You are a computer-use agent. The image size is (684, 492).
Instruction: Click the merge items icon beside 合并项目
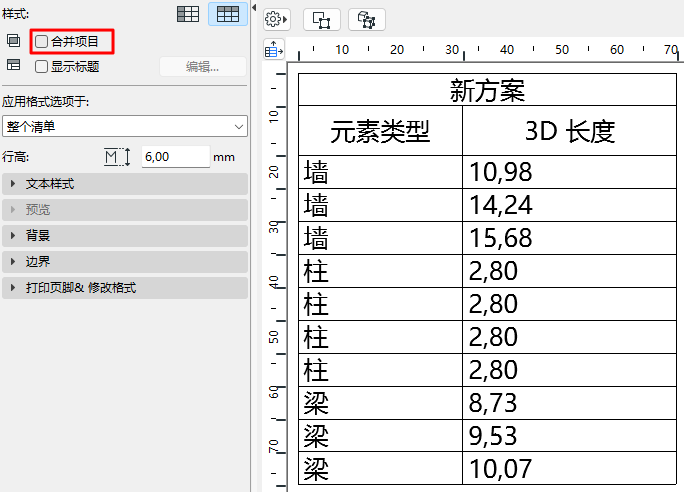point(14,41)
